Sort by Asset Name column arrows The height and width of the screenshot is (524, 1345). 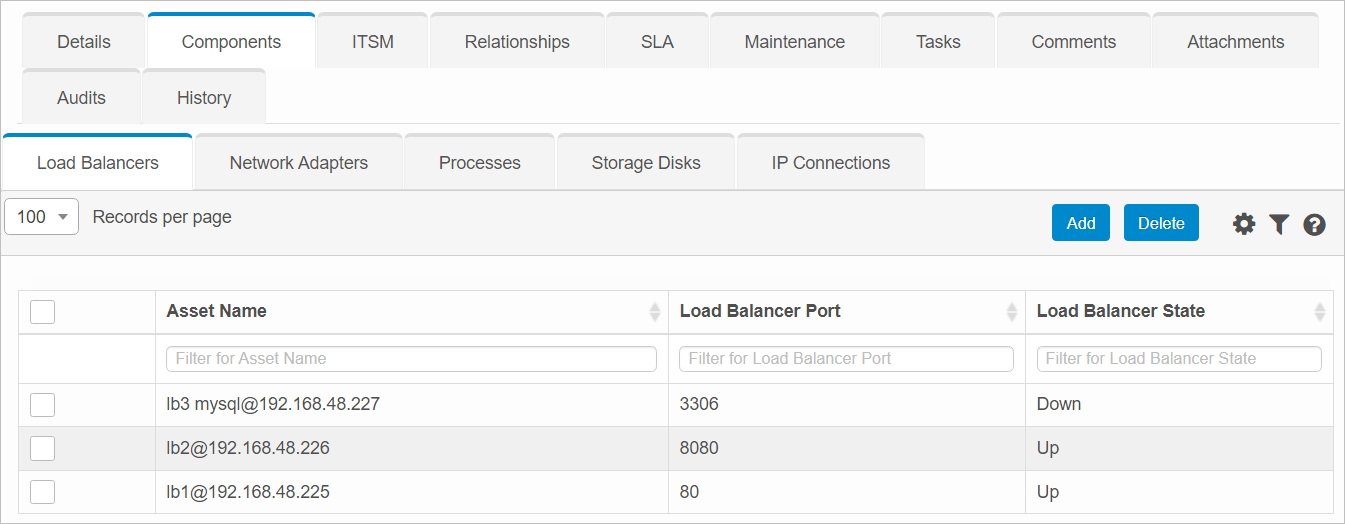click(x=655, y=312)
